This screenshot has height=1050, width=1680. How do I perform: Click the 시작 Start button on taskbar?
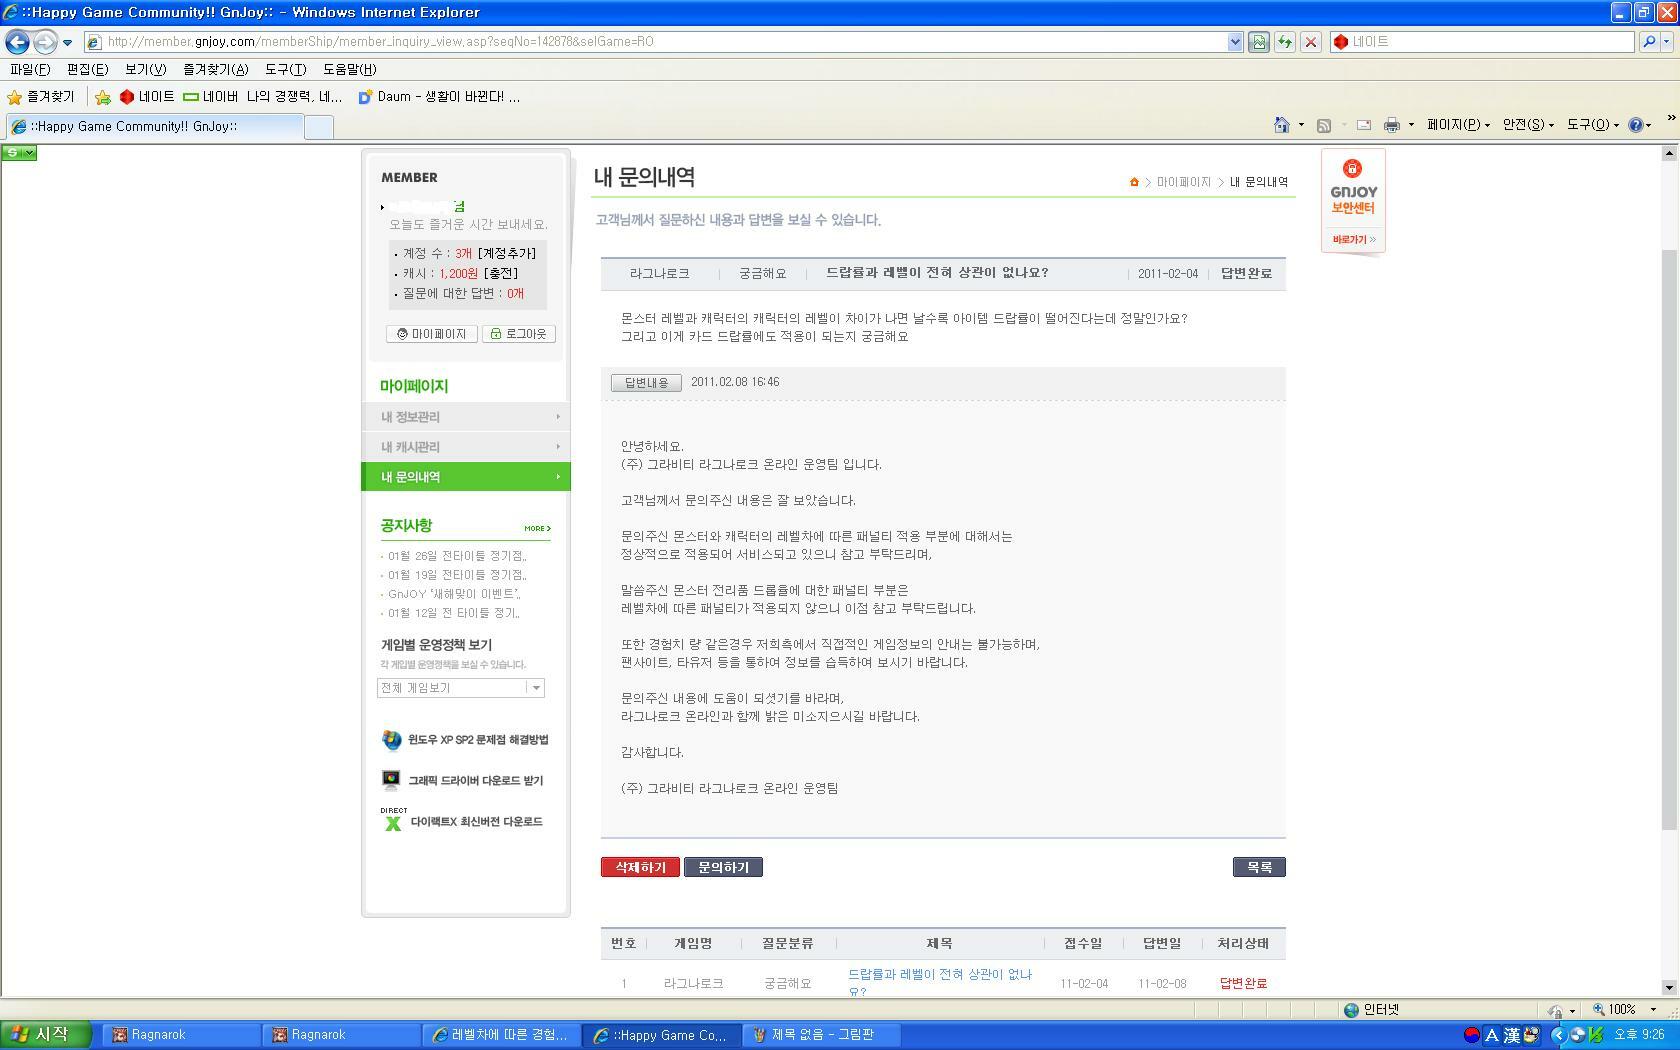(45, 1035)
